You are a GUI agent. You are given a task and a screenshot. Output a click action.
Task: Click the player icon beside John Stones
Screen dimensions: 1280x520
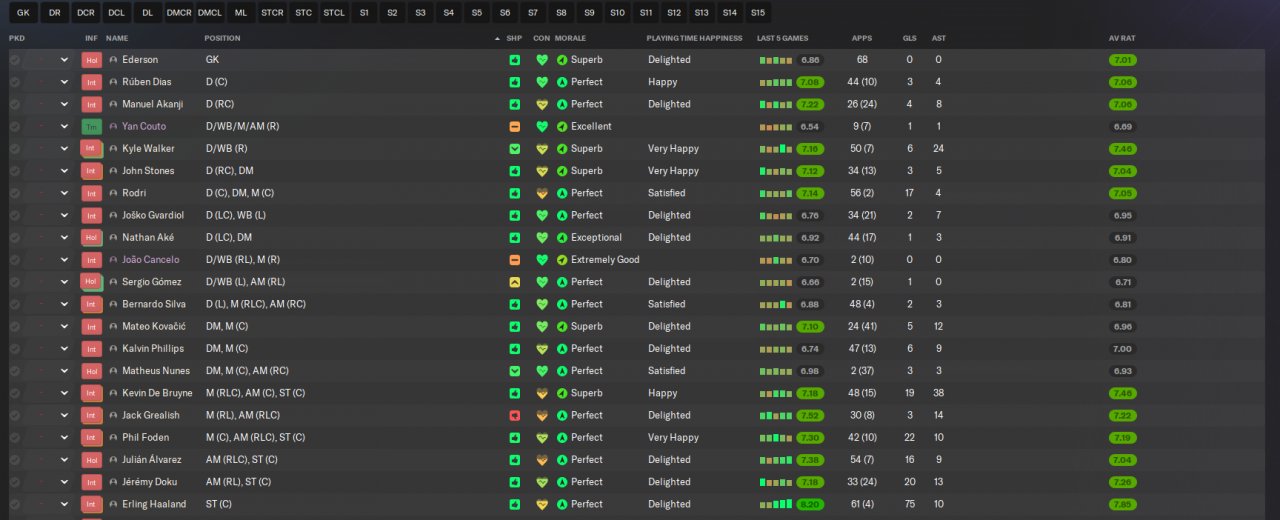[x=114, y=171]
